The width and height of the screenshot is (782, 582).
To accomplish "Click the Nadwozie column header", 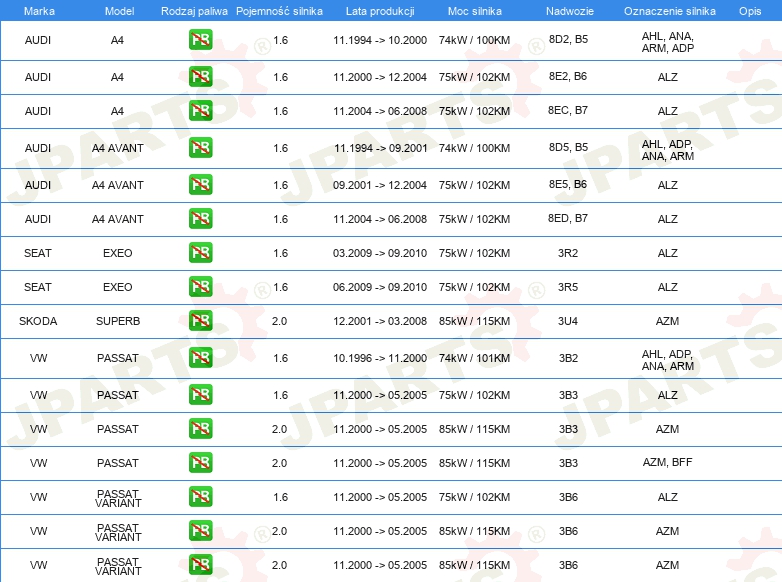I will tap(570, 11).
